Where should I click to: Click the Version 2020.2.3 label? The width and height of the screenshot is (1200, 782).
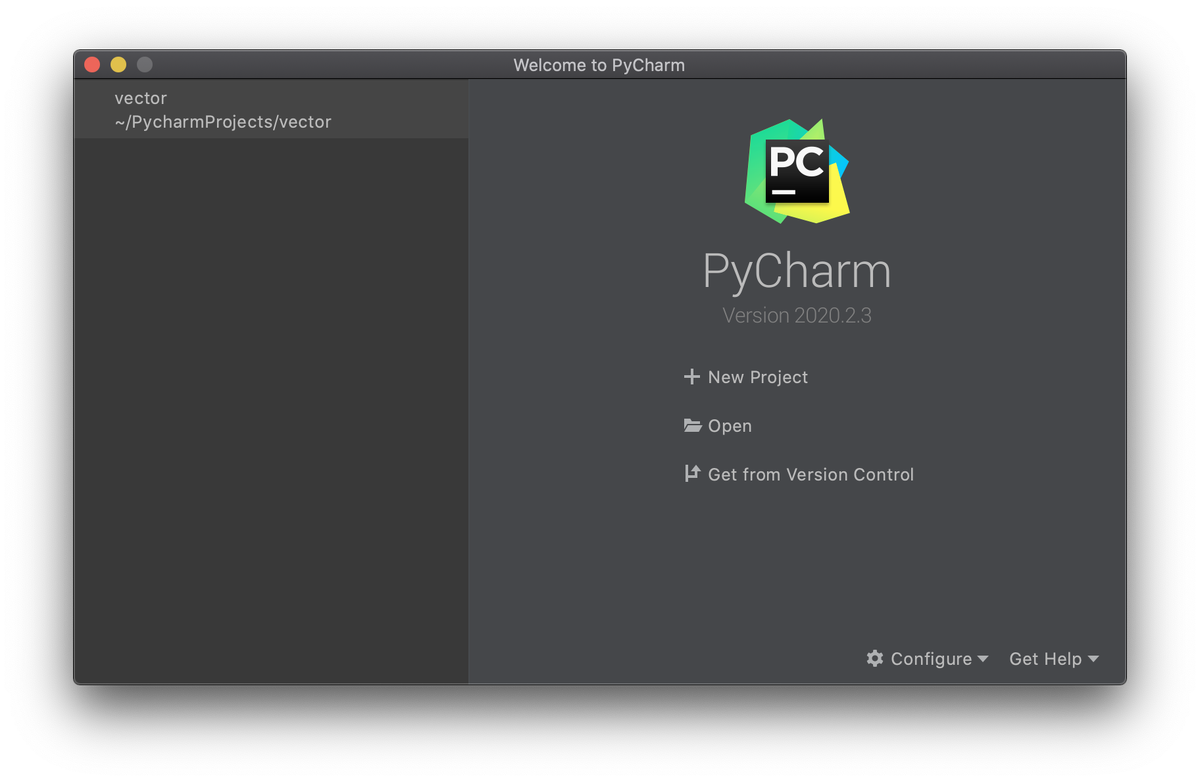[797, 315]
